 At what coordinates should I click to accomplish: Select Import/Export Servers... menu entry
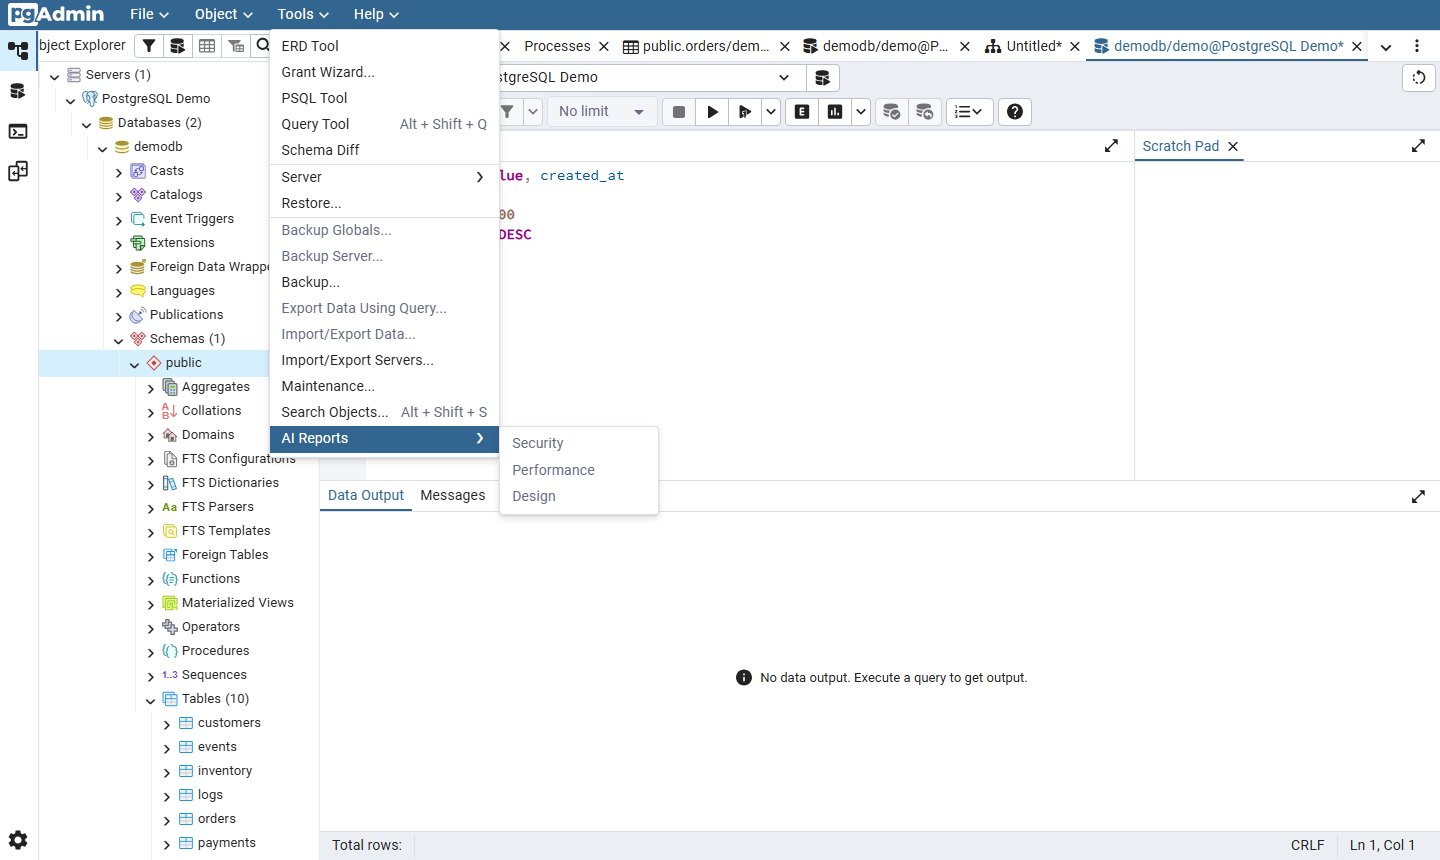[384, 360]
